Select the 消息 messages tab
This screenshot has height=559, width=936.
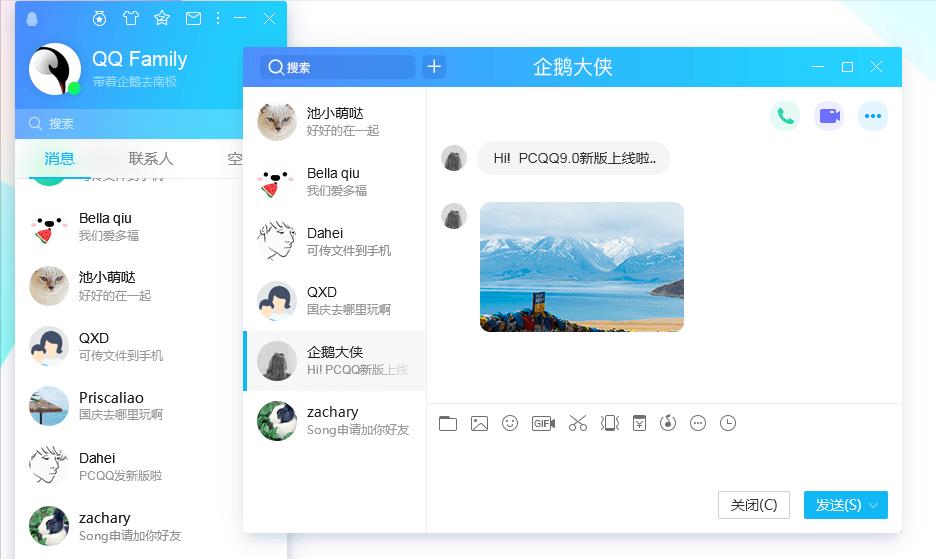click(x=59, y=159)
